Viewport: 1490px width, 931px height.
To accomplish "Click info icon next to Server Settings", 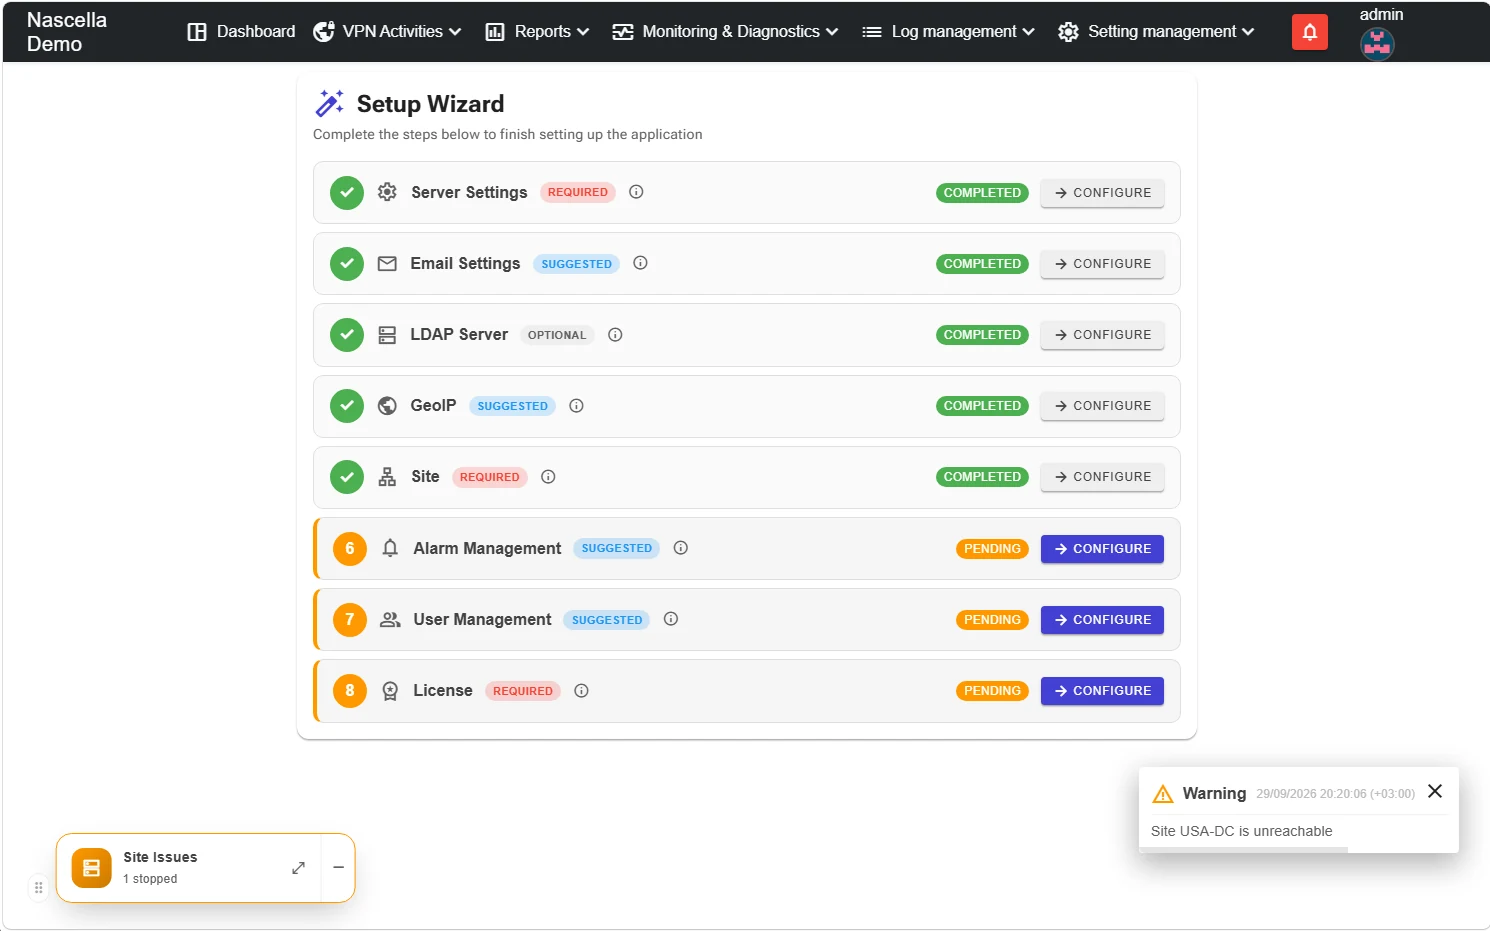I will pyautogui.click(x=636, y=192).
